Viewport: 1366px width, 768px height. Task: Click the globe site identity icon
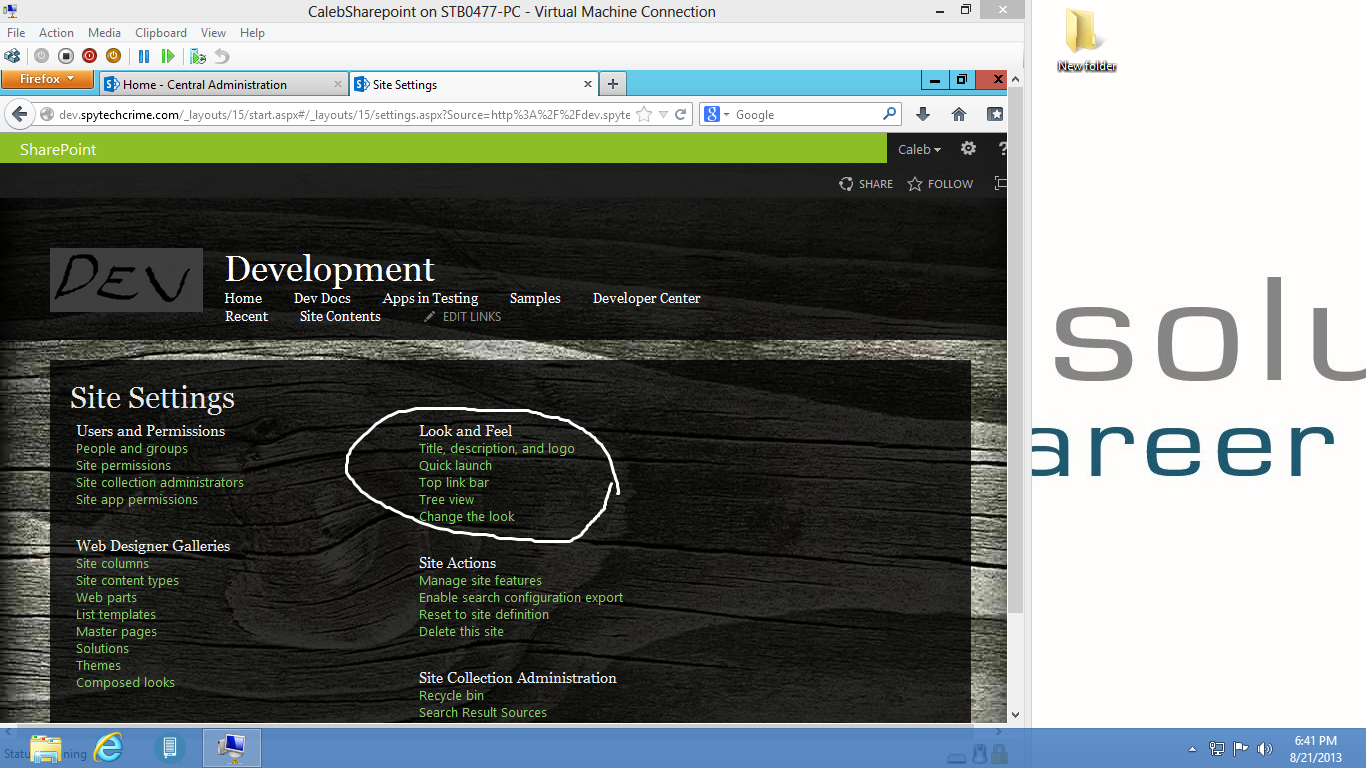48,115
